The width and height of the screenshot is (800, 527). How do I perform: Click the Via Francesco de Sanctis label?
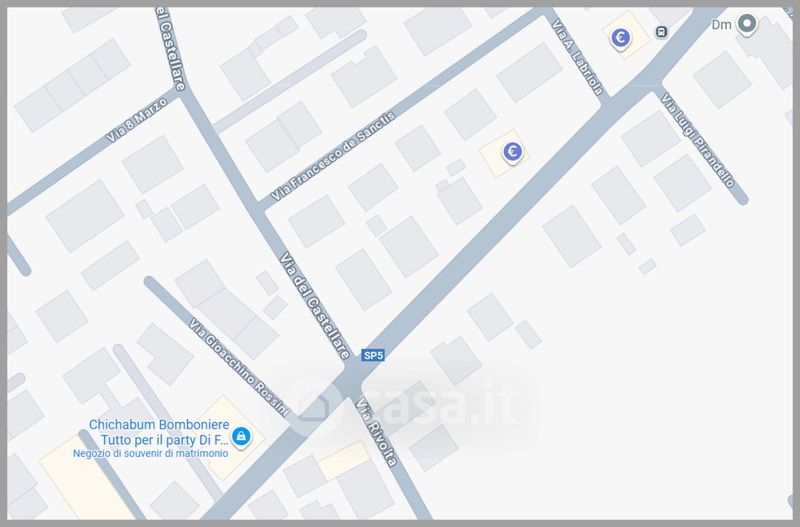pos(333,156)
